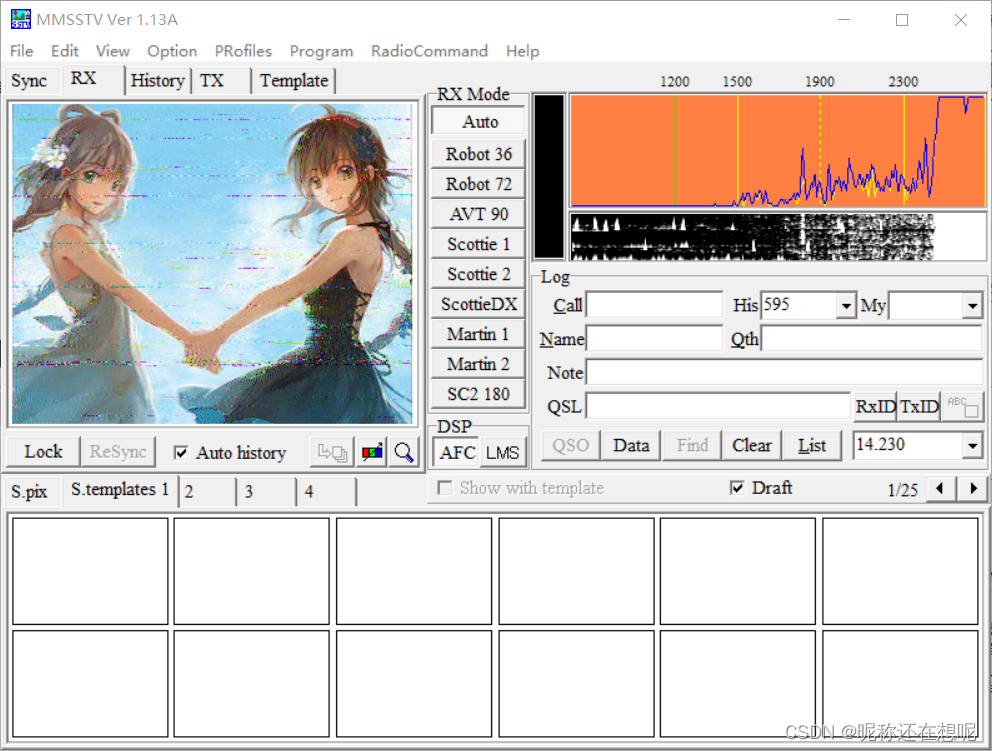Go to previous template page arrow
The image size is (992, 751).
pyautogui.click(x=939, y=488)
